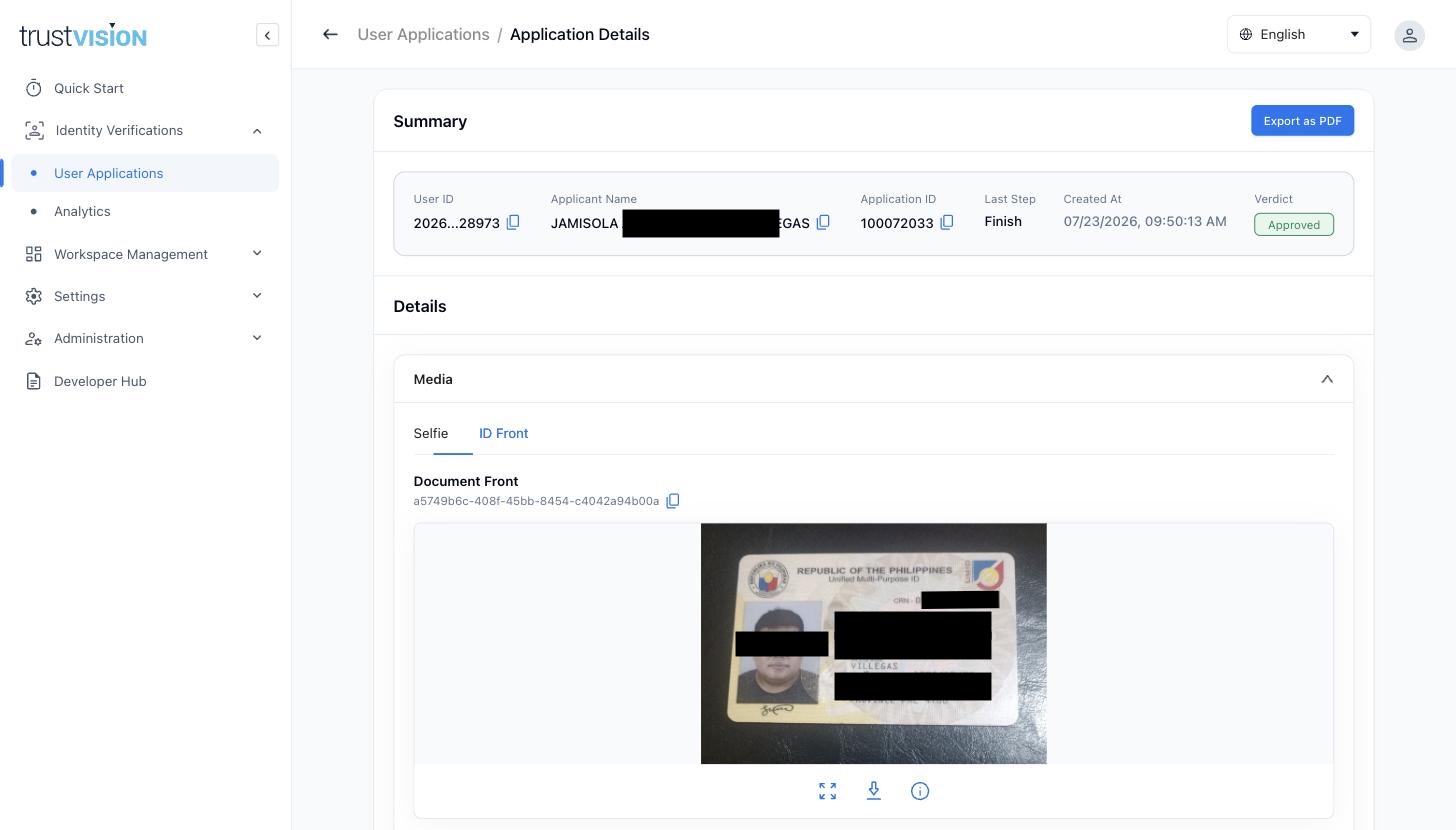Click the ID card document image
This screenshot has width=1456, height=830.
click(x=874, y=643)
